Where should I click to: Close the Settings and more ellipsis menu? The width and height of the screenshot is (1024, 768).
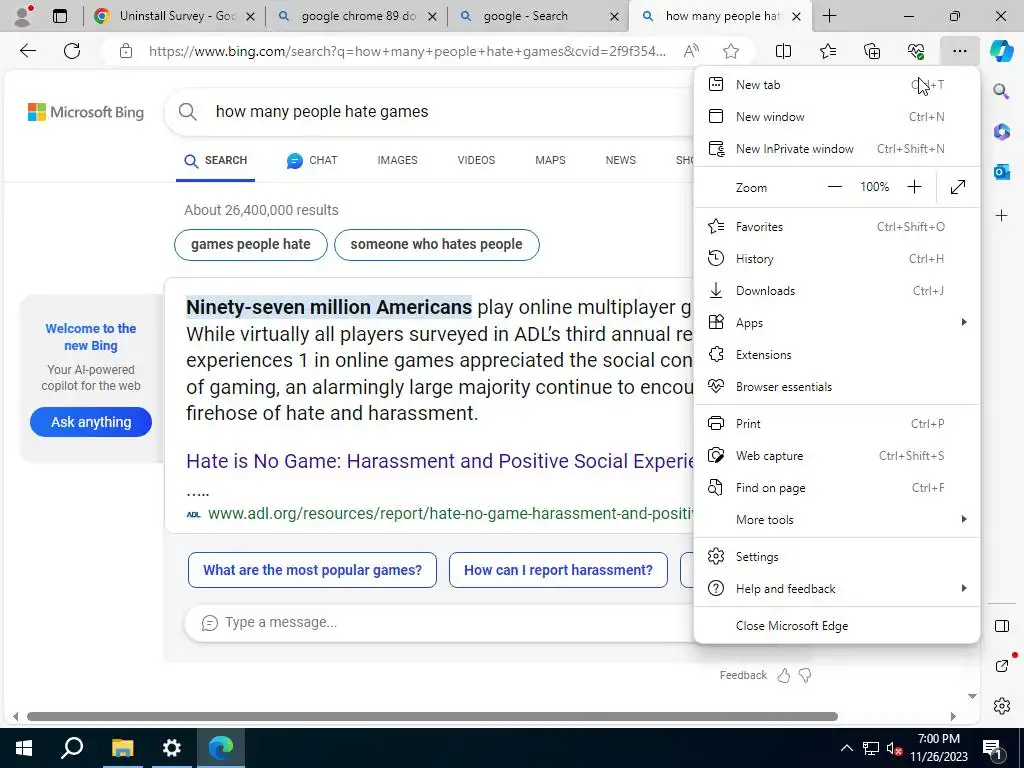[959, 51]
